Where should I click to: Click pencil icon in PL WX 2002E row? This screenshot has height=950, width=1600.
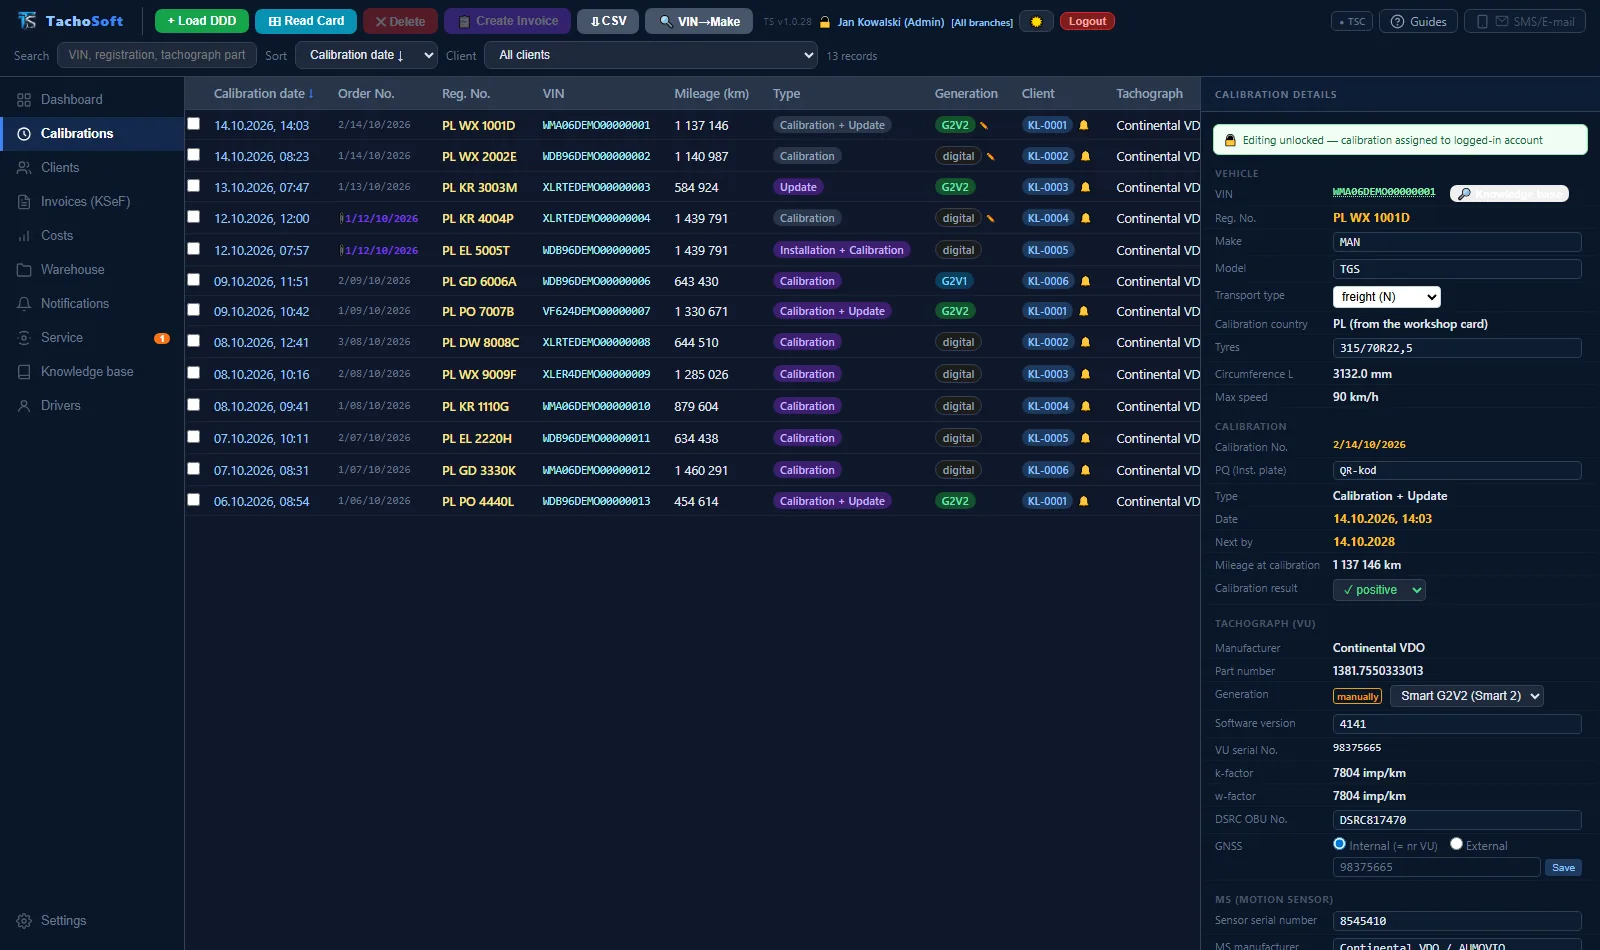pyautogui.click(x=990, y=156)
